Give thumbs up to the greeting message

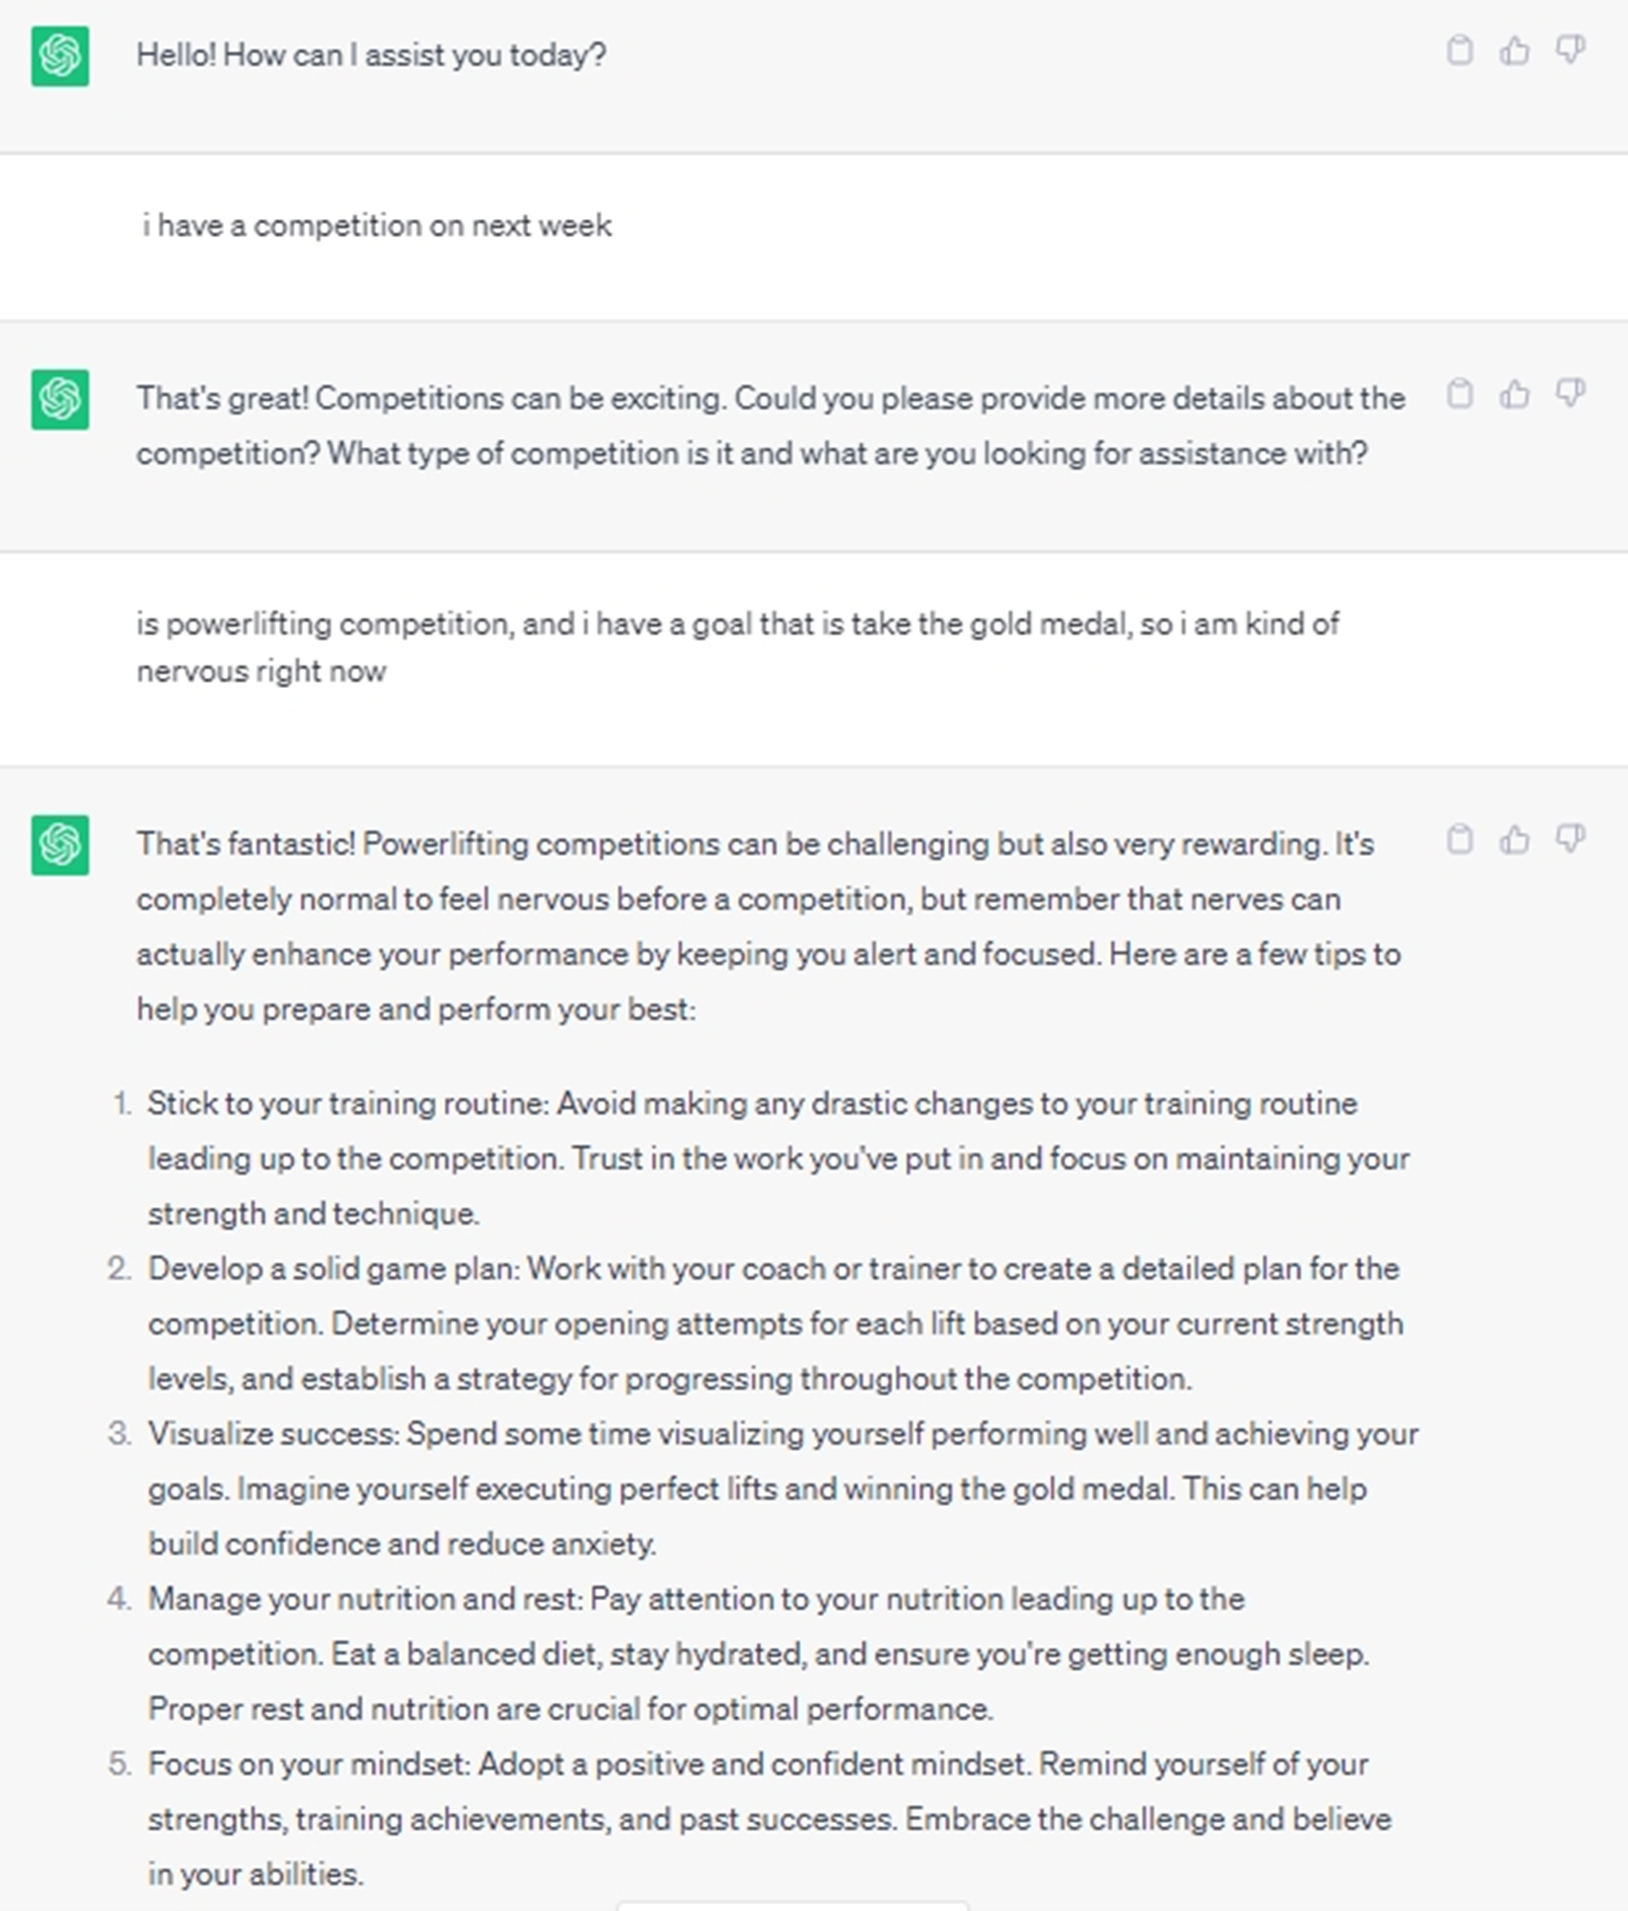(x=1515, y=50)
